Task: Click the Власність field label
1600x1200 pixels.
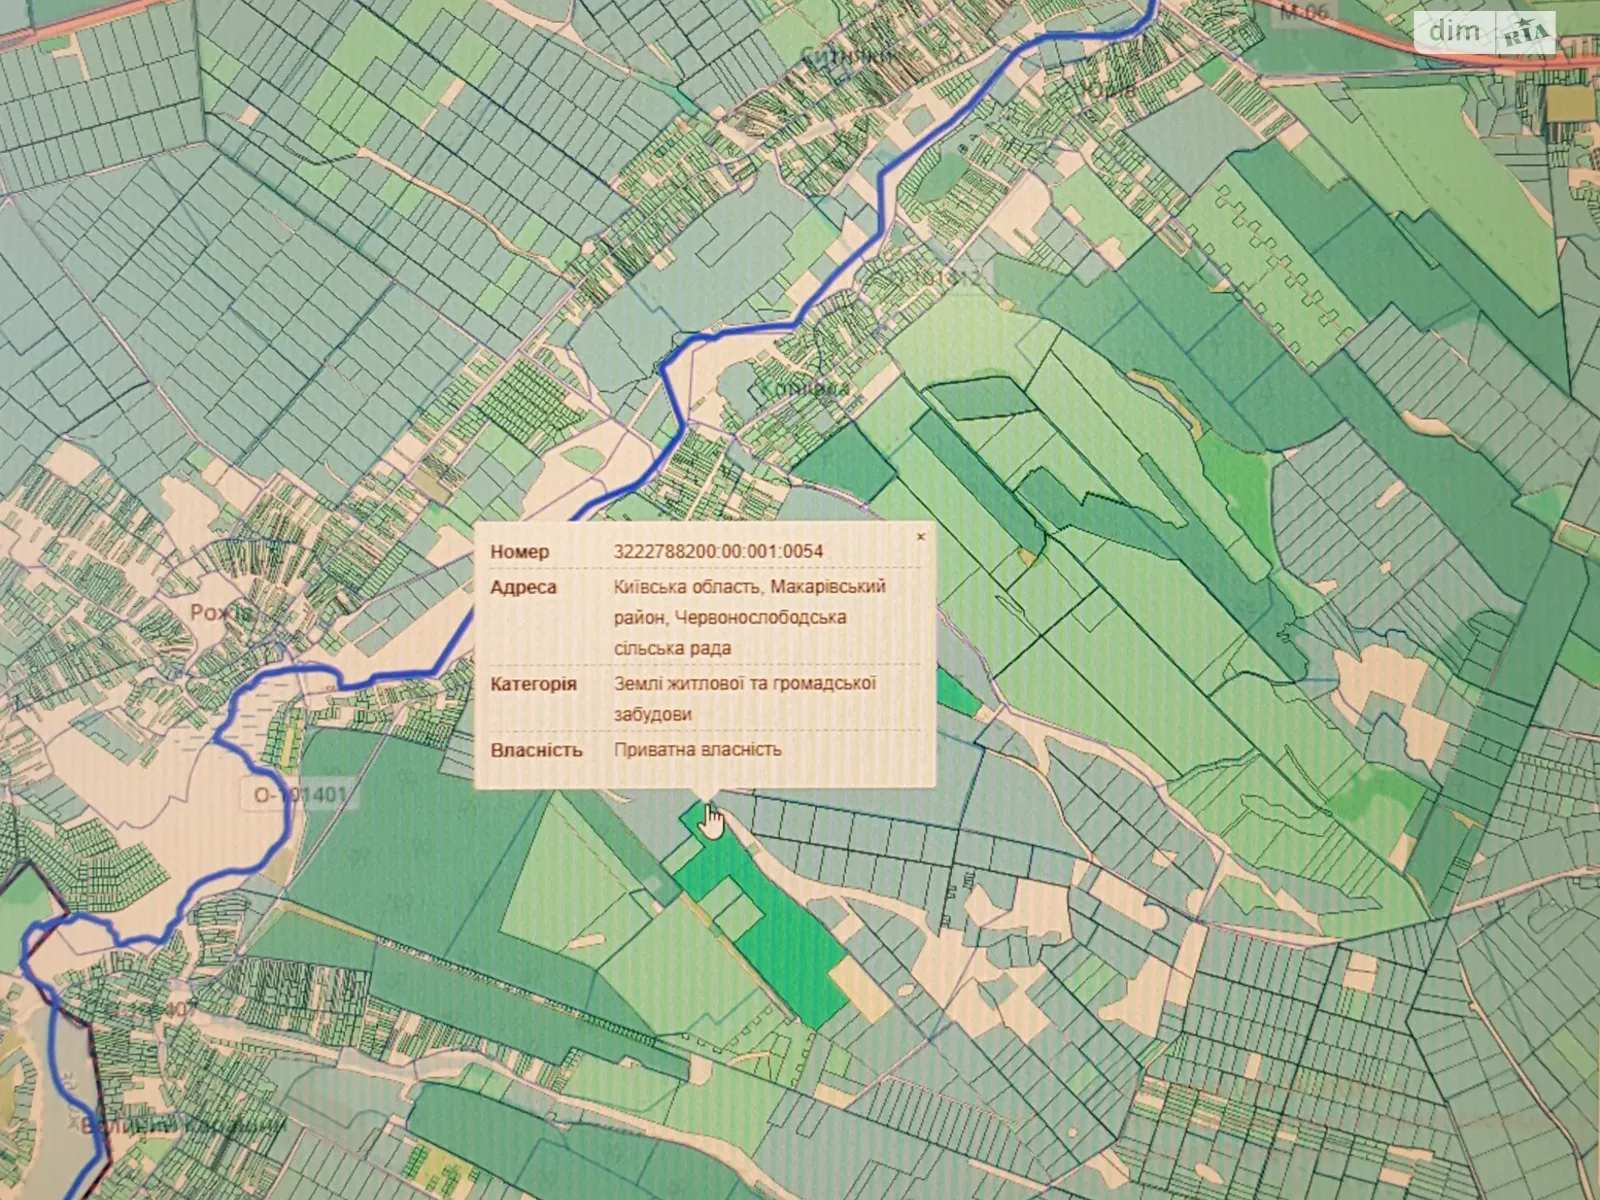Action: (536, 749)
